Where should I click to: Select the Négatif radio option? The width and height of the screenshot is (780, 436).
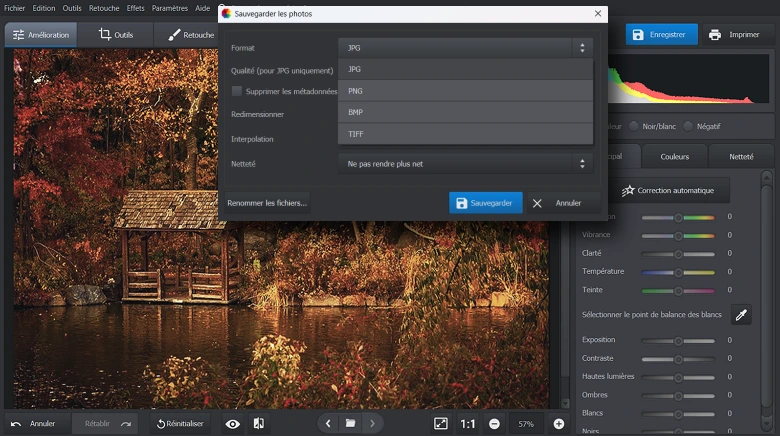tap(688, 126)
